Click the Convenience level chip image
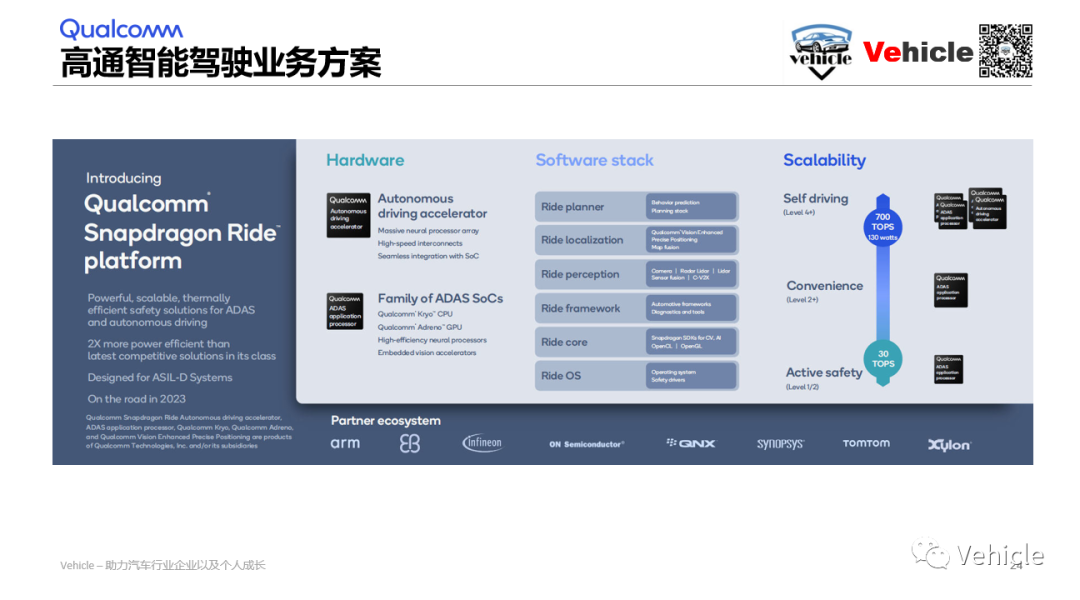The image size is (1080, 600). coord(951,290)
